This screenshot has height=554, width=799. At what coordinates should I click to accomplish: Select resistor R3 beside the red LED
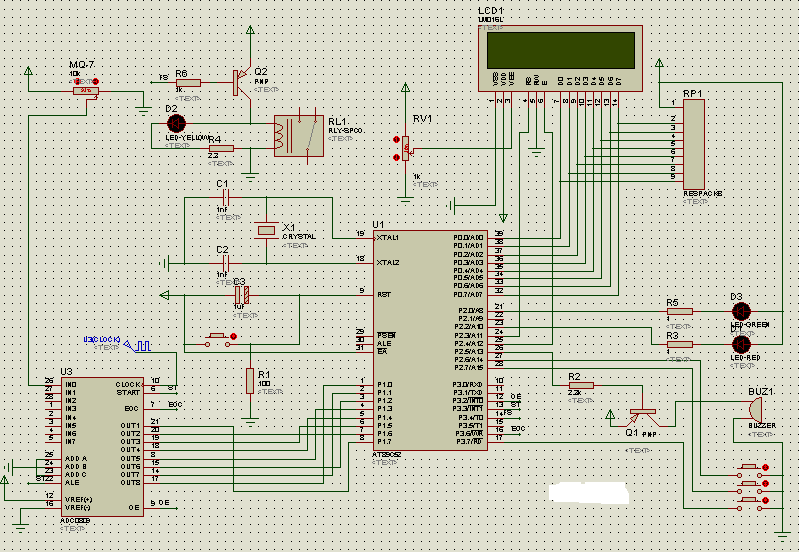pyautogui.click(x=680, y=345)
